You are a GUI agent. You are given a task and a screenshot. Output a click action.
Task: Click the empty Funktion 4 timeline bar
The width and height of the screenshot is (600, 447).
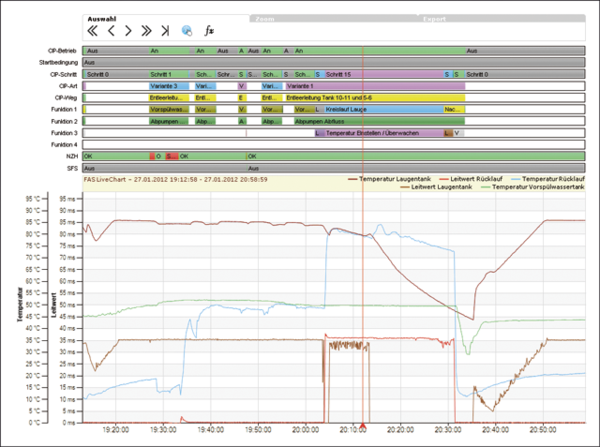pos(334,145)
